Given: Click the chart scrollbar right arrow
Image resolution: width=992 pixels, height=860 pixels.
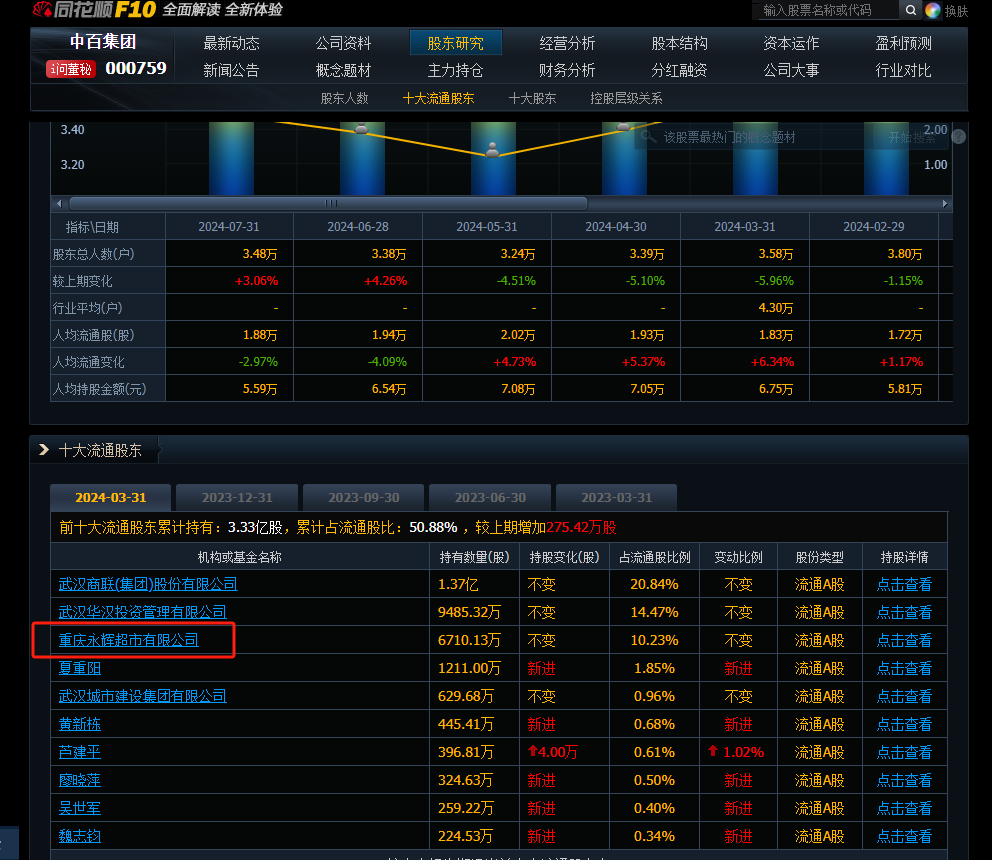Looking at the screenshot, I should (x=945, y=204).
